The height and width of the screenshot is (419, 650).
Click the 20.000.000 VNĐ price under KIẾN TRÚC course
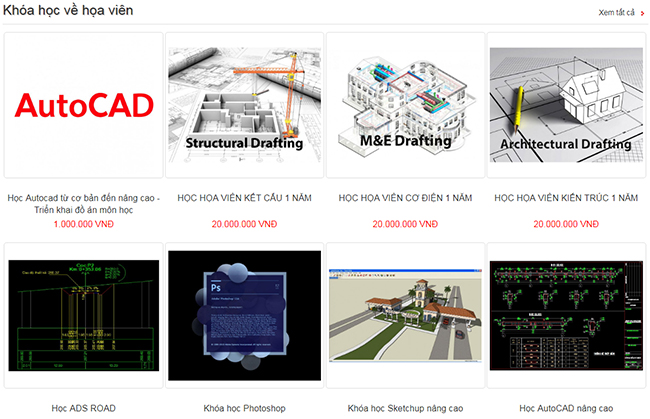coord(566,224)
